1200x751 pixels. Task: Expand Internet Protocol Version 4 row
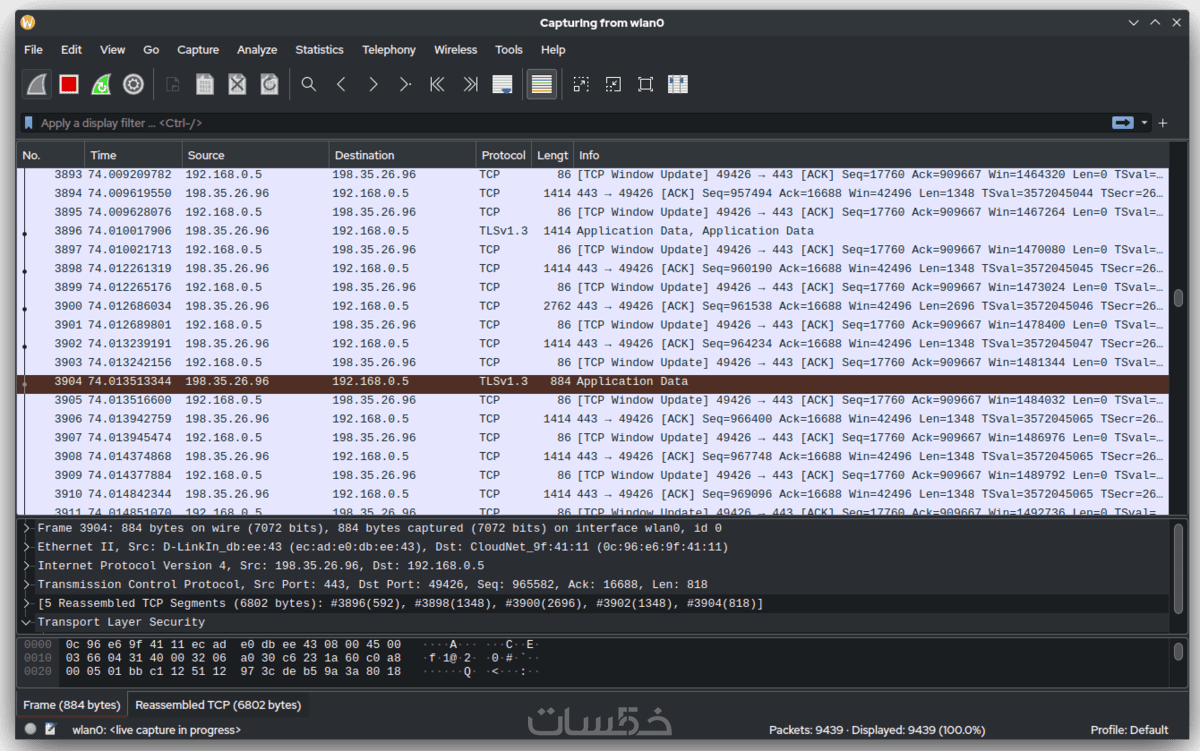[27, 566]
